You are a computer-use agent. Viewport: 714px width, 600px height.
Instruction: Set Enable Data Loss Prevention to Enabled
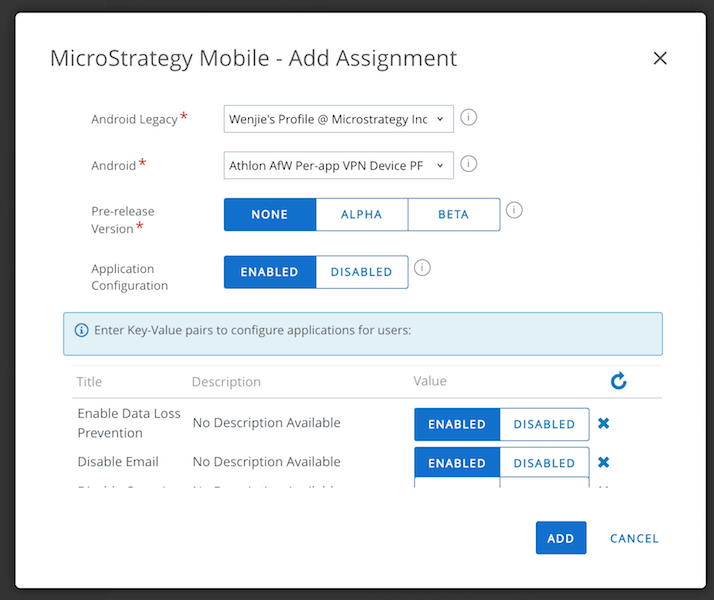point(457,424)
